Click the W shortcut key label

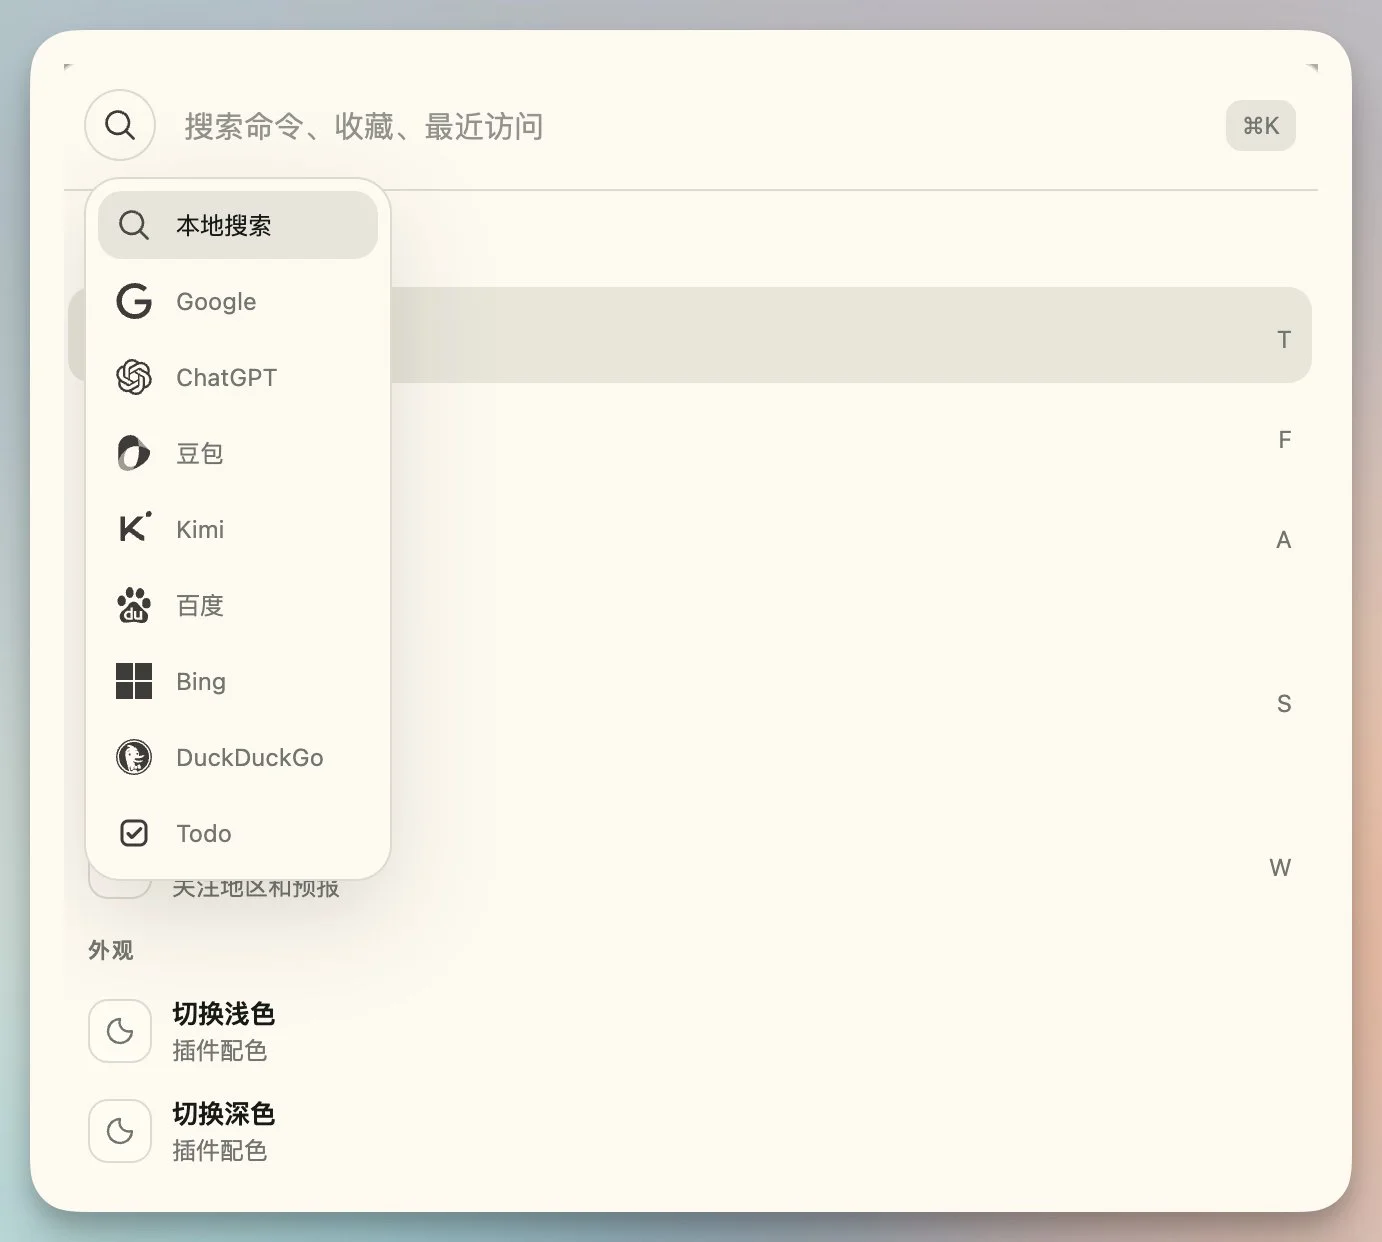[1280, 868]
